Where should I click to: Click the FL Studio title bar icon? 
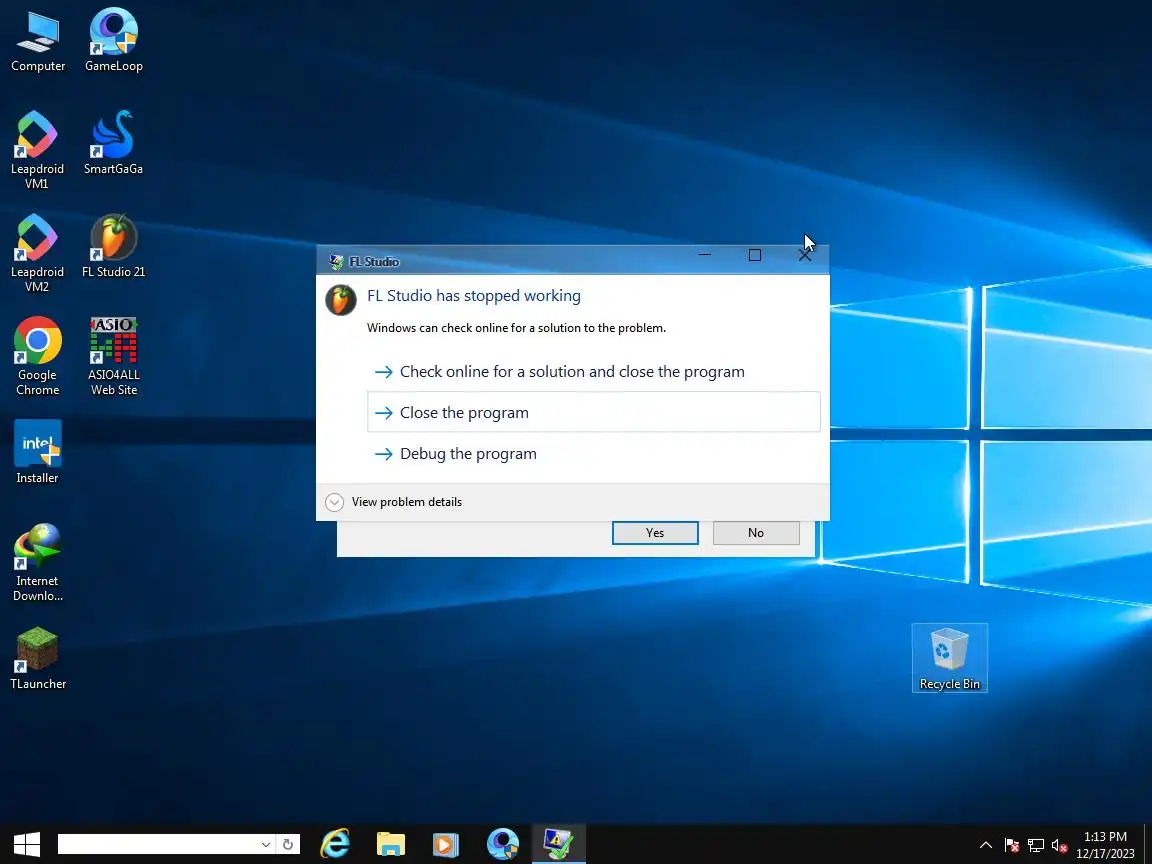(336, 262)
